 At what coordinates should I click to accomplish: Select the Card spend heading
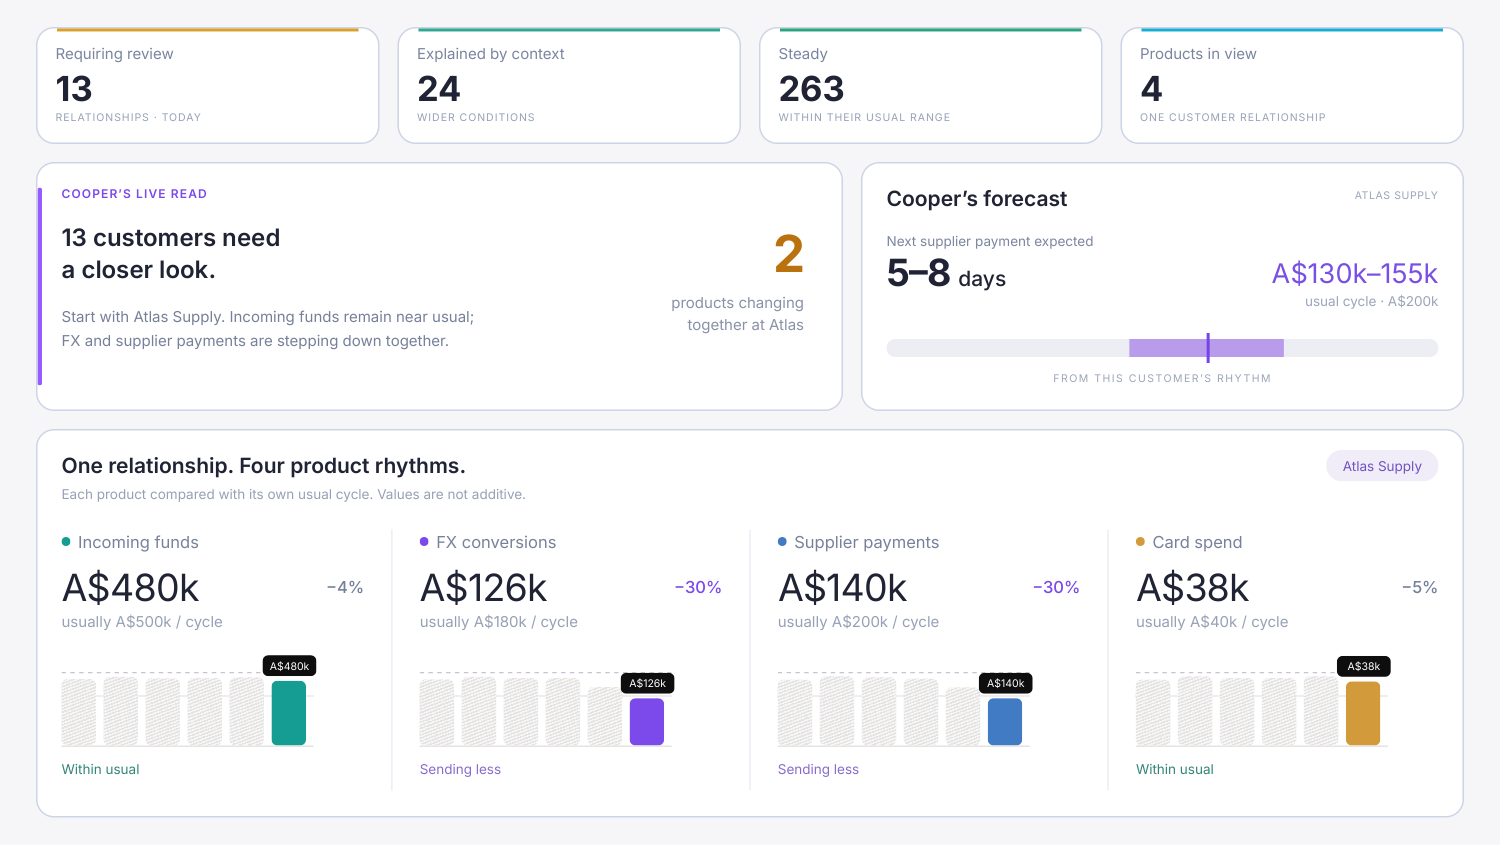click(1197, 542)
